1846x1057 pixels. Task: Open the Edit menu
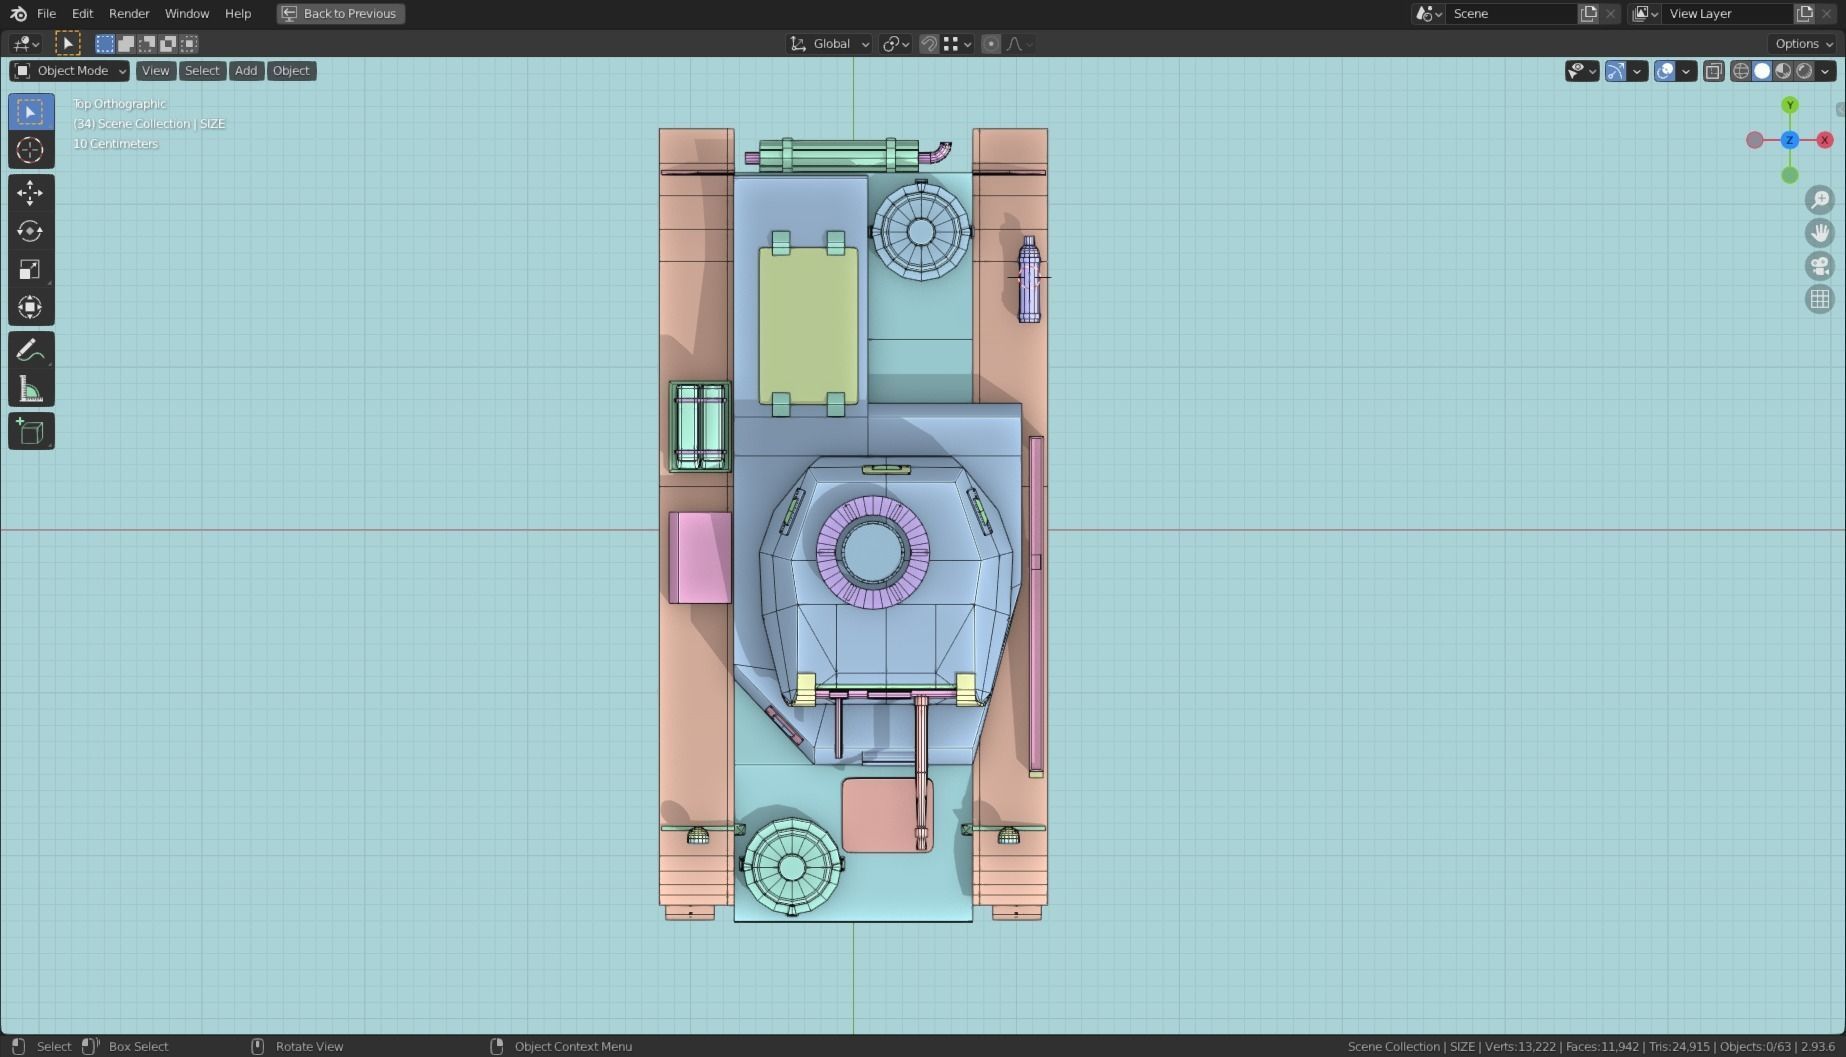(x=82, y=13)
